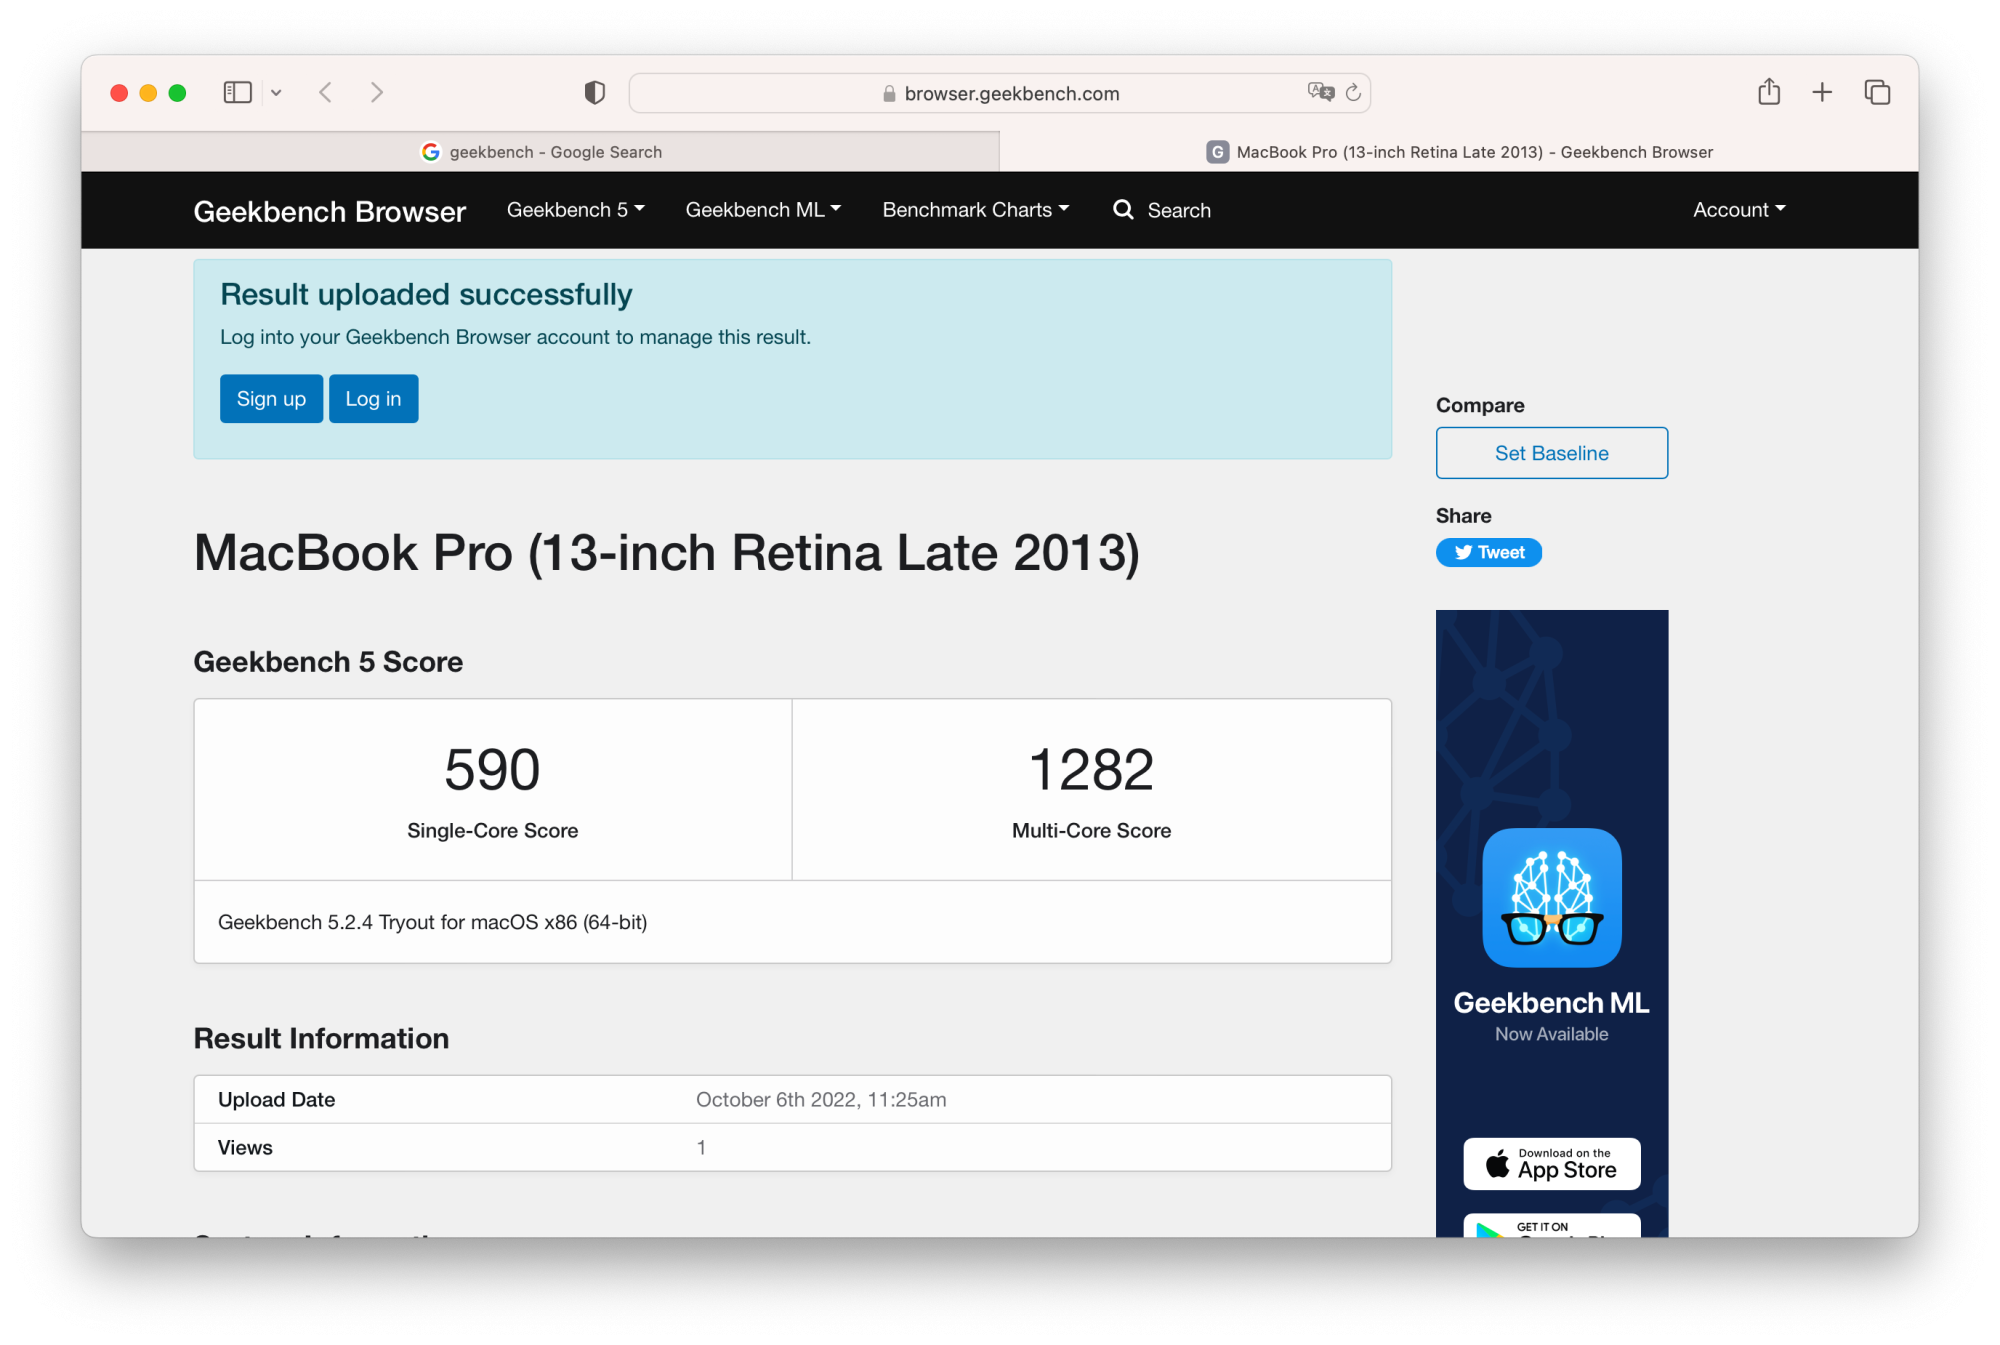Open the Account menu
Image resolution: width=2000 pixels, height=1345 pixels.
click(1738, 210)
